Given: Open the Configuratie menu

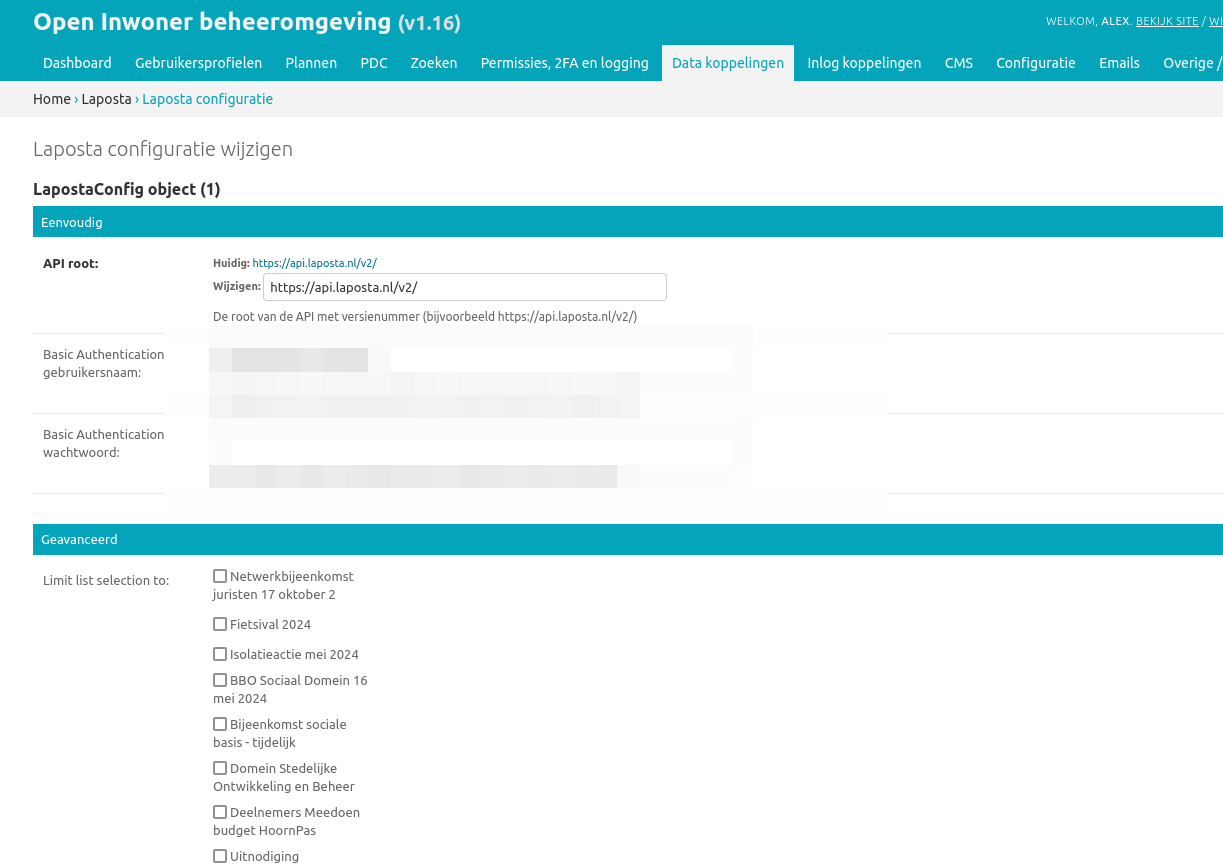Looking at the screenshot, I should (1035, 63).
